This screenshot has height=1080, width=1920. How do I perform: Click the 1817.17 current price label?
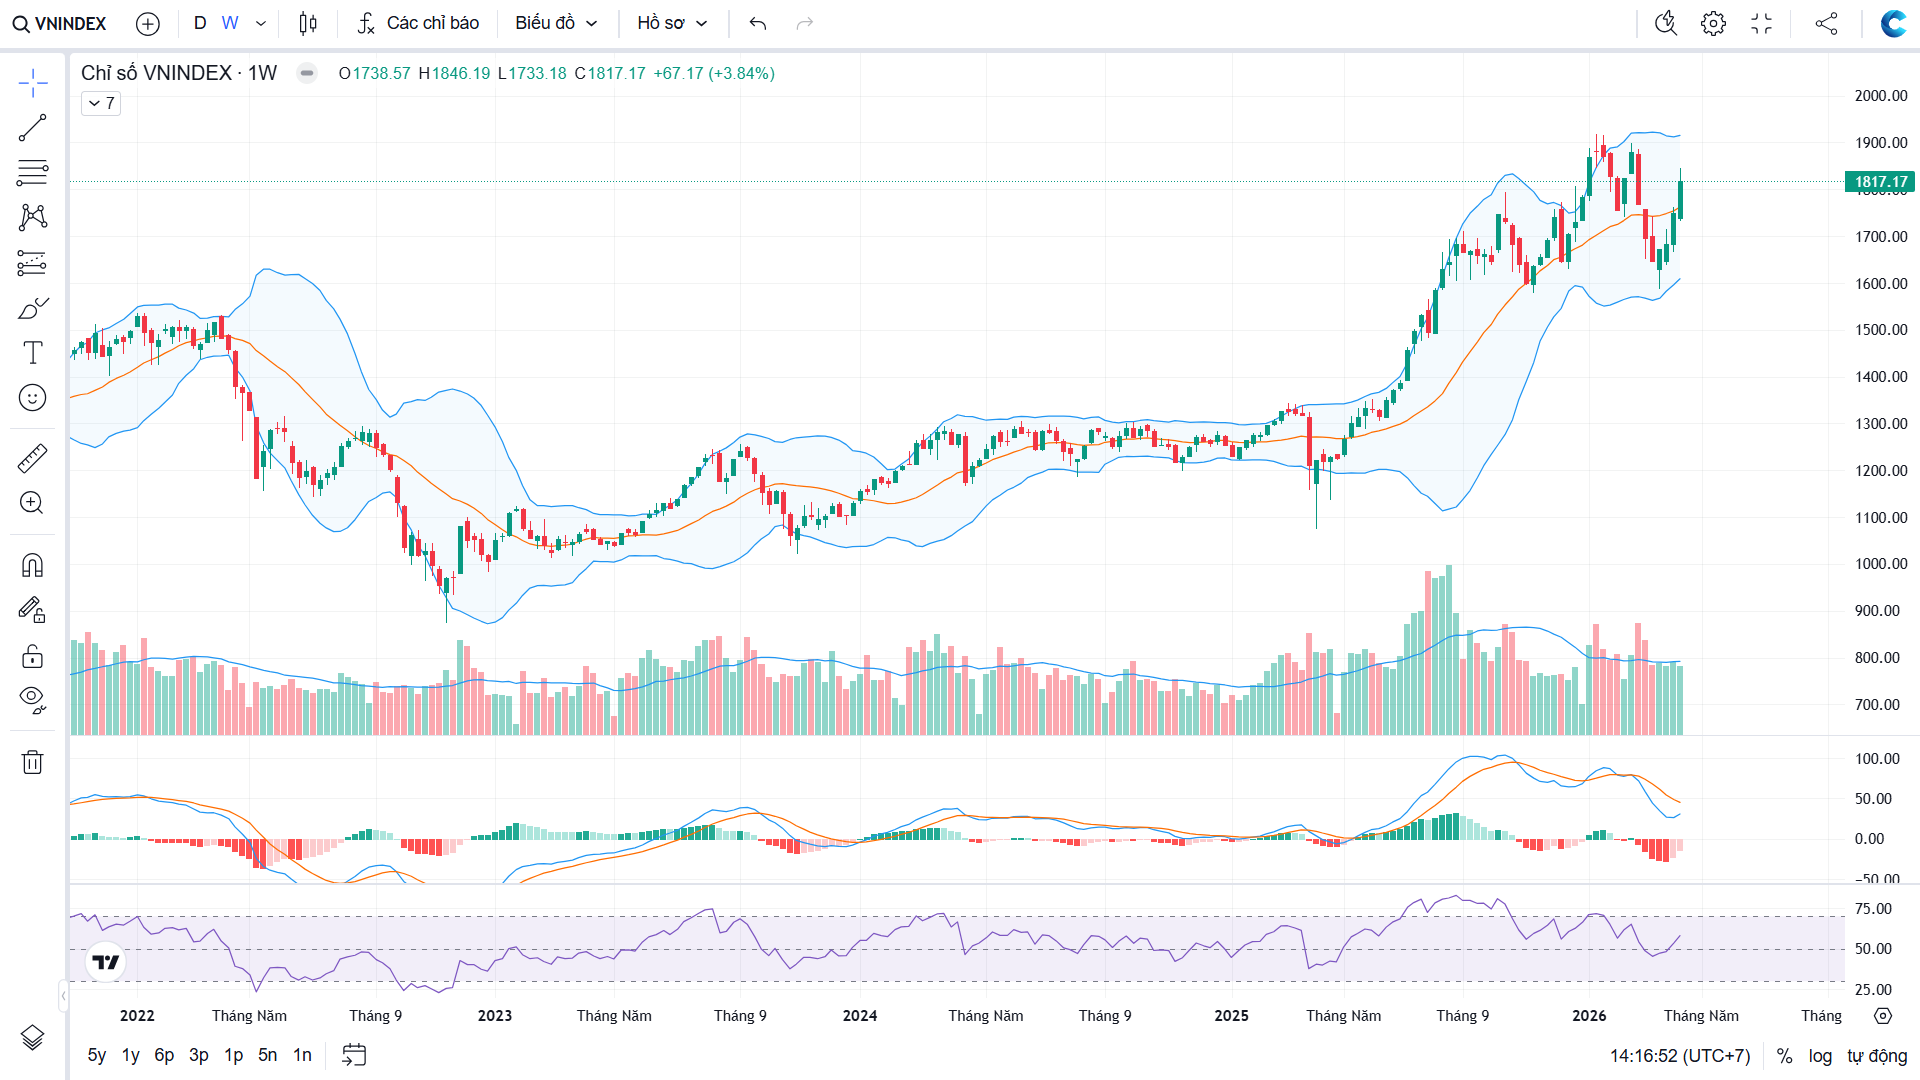(x=1880, y=182)
